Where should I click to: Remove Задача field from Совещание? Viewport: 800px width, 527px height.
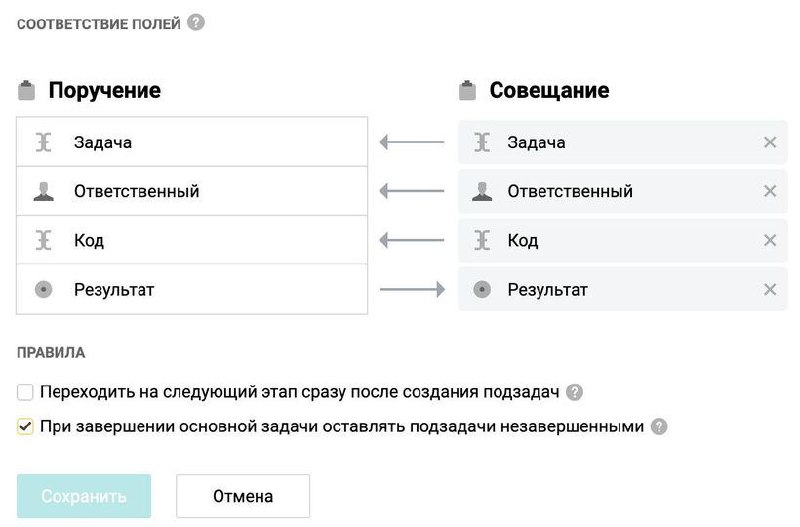[770, 142]
